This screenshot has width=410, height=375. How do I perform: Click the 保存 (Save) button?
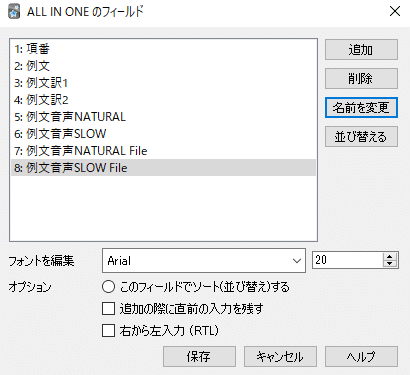click(199, 356)
